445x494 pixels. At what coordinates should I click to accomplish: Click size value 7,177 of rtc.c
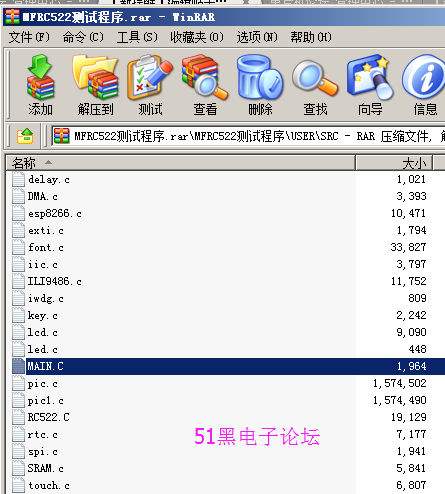tap(411, 434)
